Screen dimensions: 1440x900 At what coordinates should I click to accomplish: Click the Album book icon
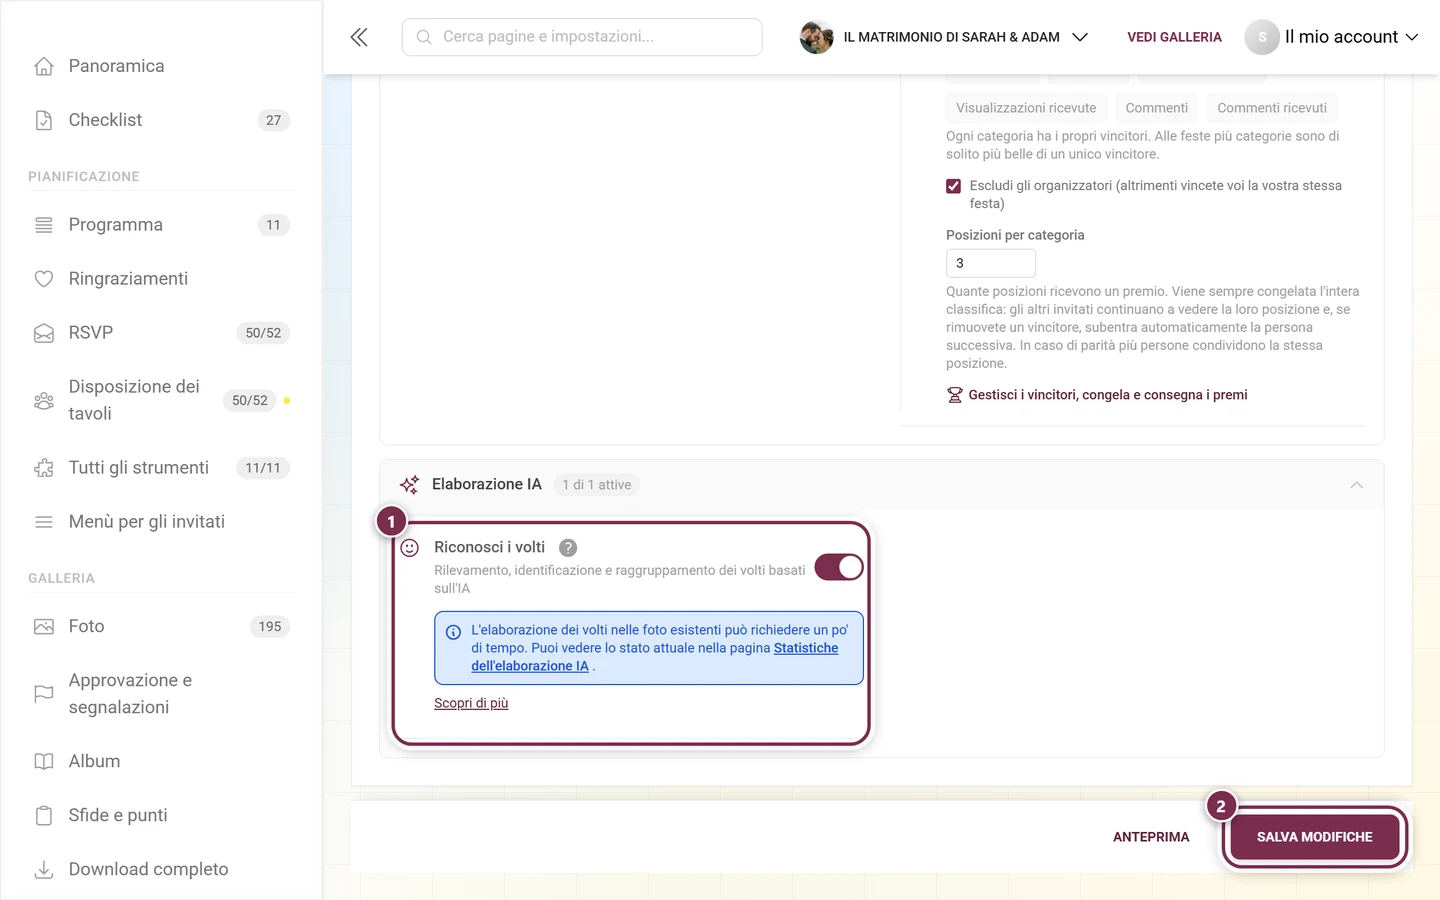(44, 762)
